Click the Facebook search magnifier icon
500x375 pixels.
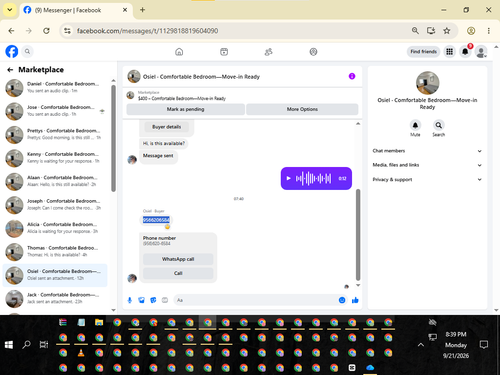[27, 51]
